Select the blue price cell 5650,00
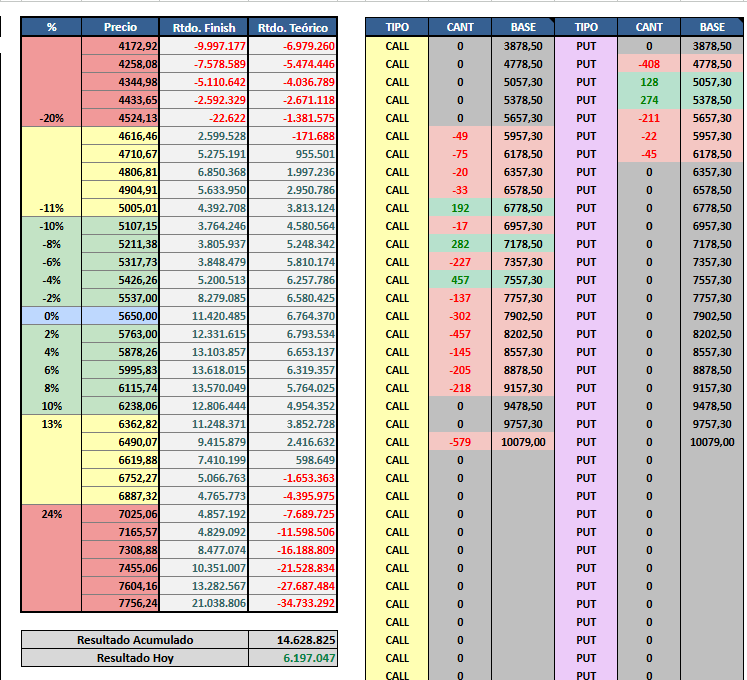Screen dimensions: 747x680 [120, 316]
